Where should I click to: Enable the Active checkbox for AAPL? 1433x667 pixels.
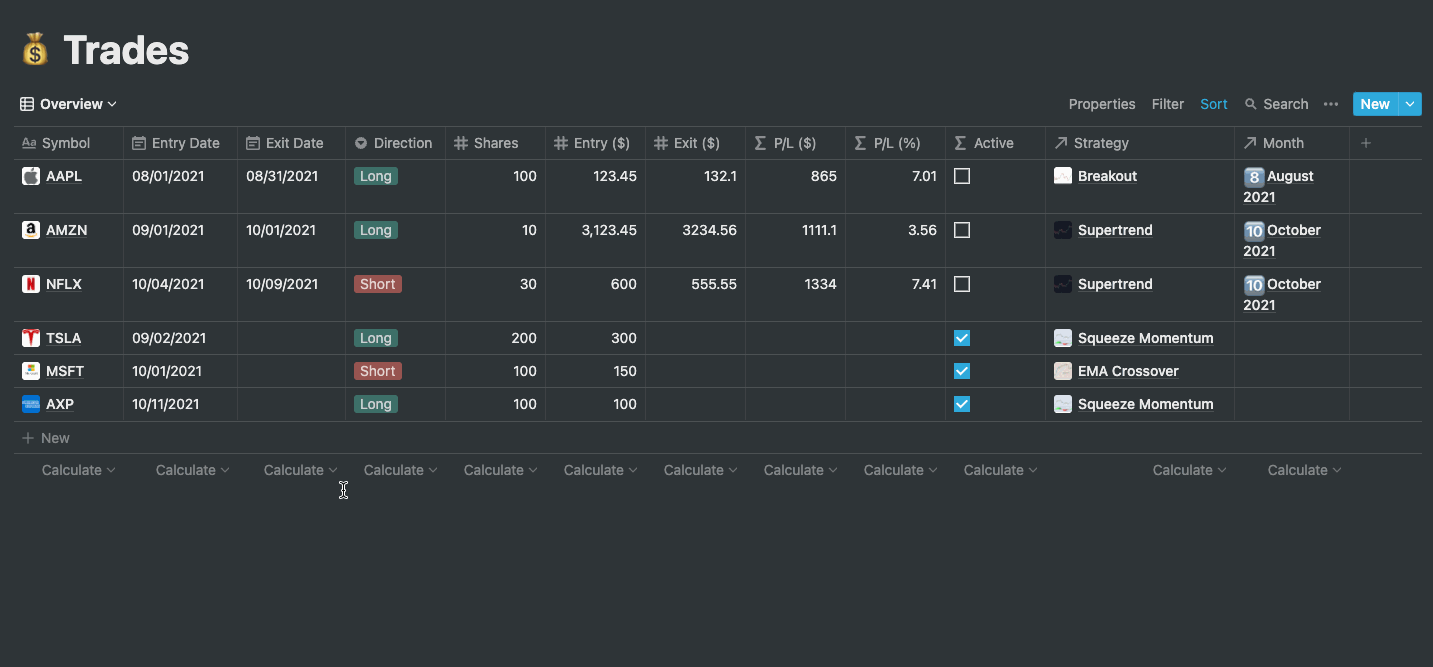961,176
